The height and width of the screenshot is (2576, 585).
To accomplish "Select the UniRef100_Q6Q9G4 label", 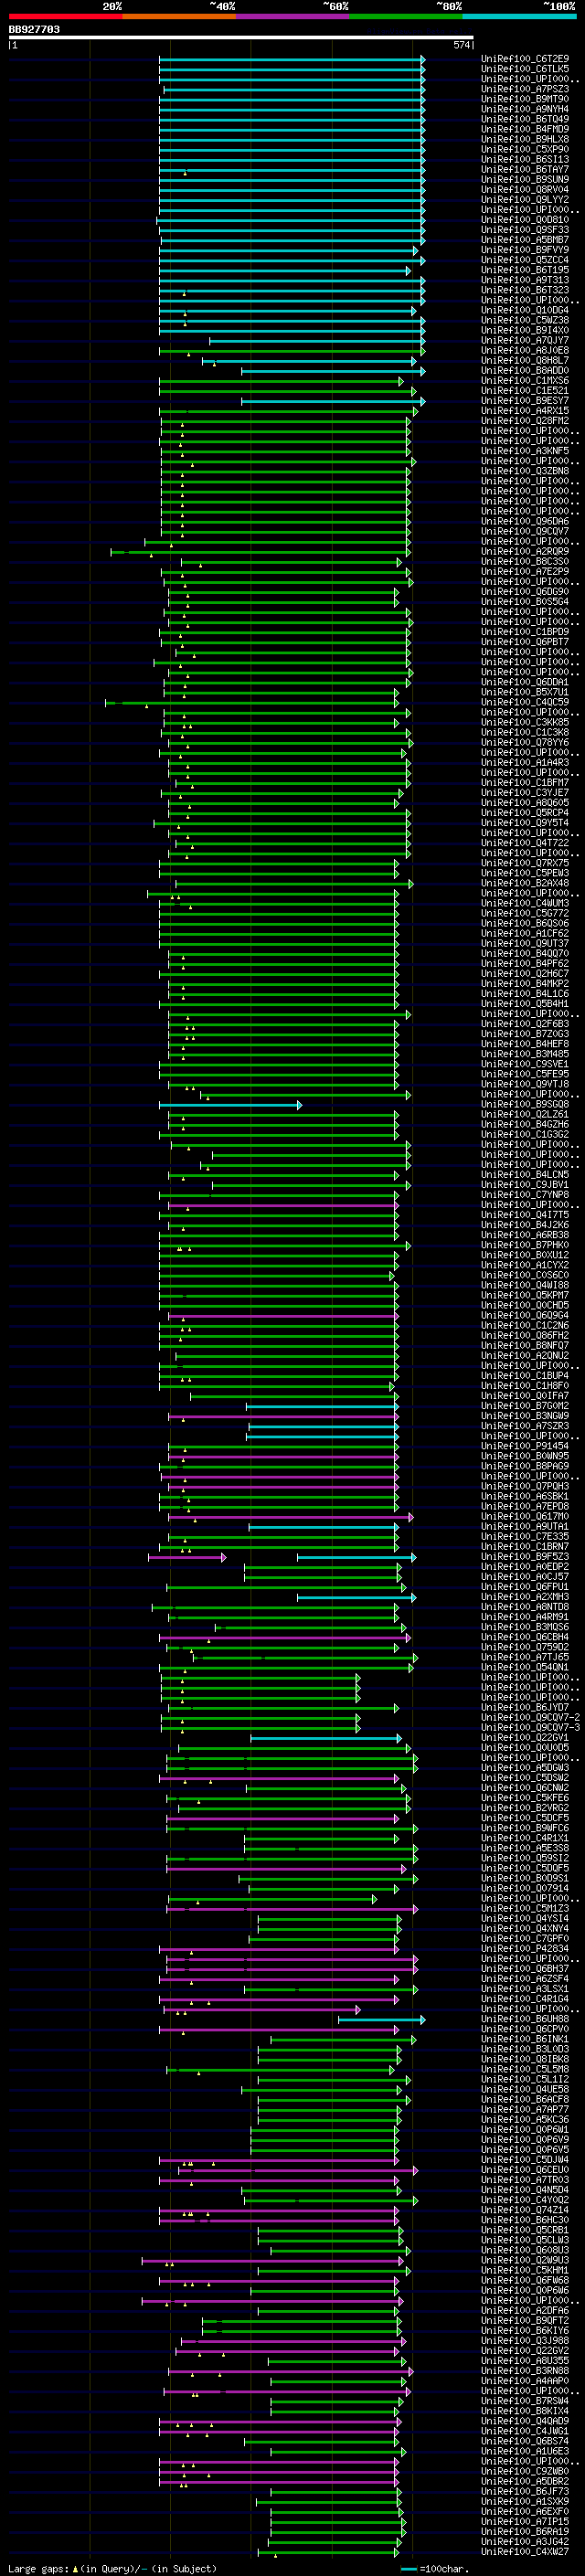I will 525,1315.
